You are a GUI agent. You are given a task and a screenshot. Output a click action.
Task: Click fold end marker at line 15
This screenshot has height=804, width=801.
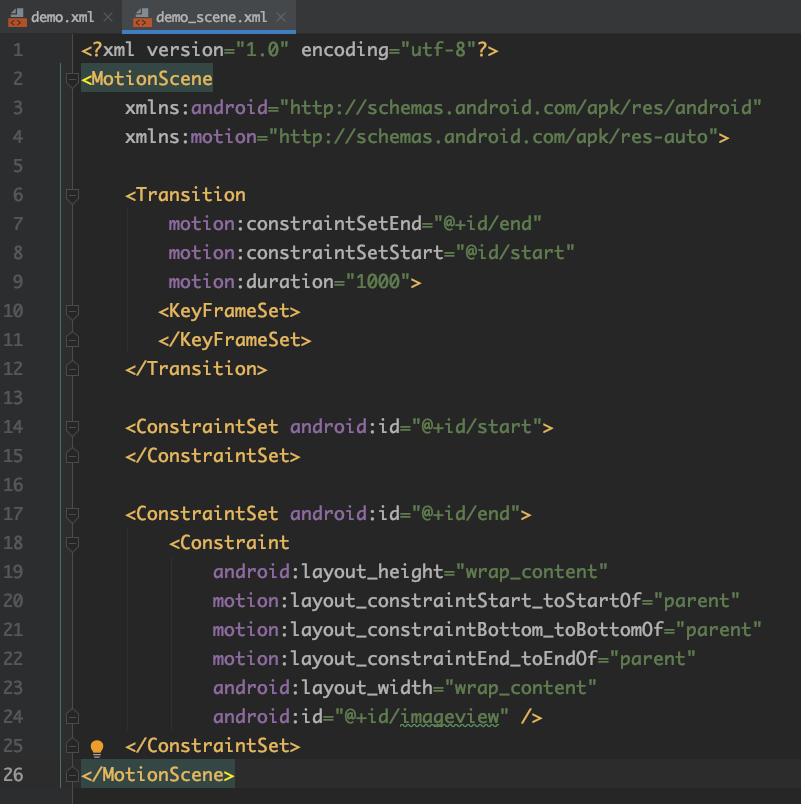tap(72, 456)
